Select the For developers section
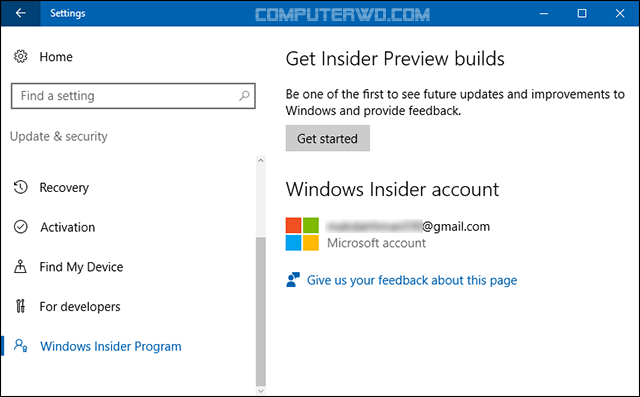 point(80,306)
